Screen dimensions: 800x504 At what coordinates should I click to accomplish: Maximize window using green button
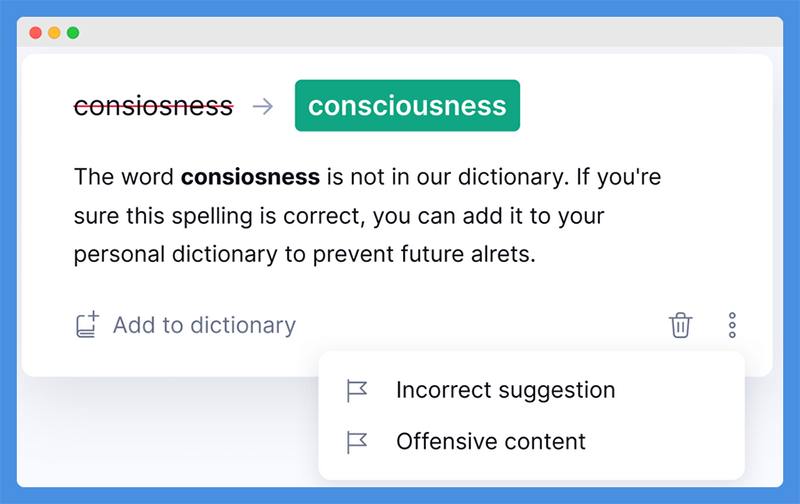73,33
